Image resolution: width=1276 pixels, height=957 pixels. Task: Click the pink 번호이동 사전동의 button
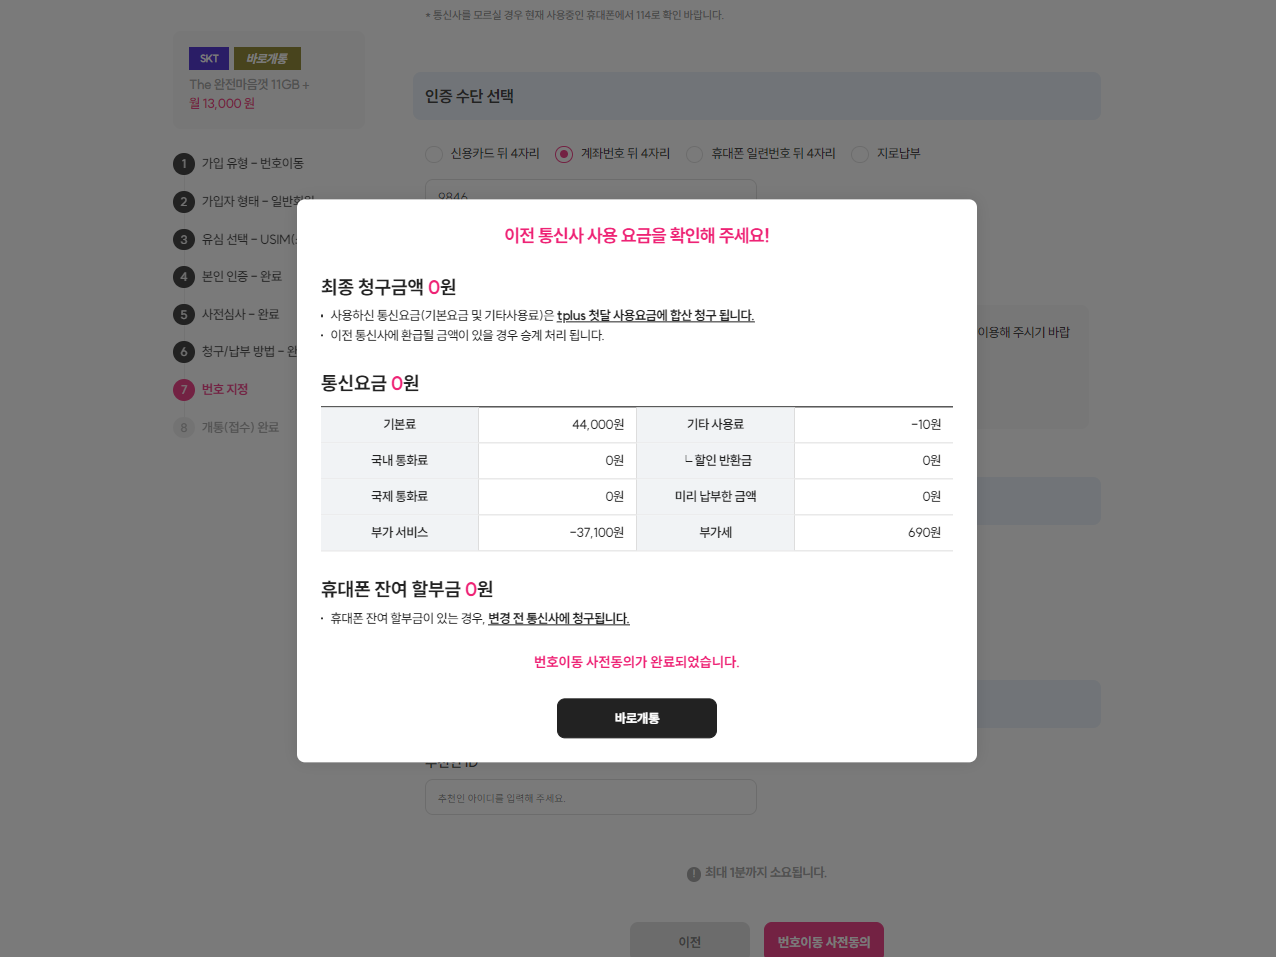[x=823, y=940]
